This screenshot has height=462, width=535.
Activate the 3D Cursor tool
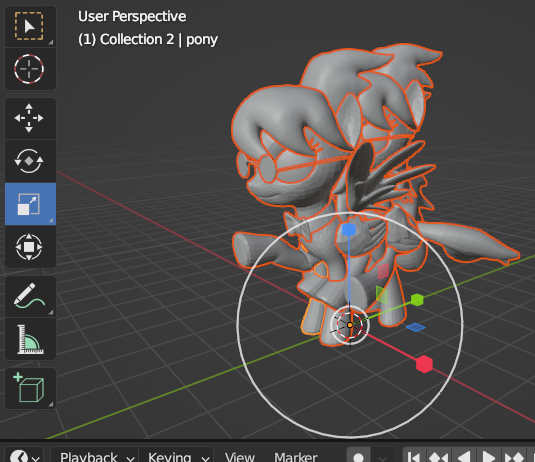[x=30, y=69]
